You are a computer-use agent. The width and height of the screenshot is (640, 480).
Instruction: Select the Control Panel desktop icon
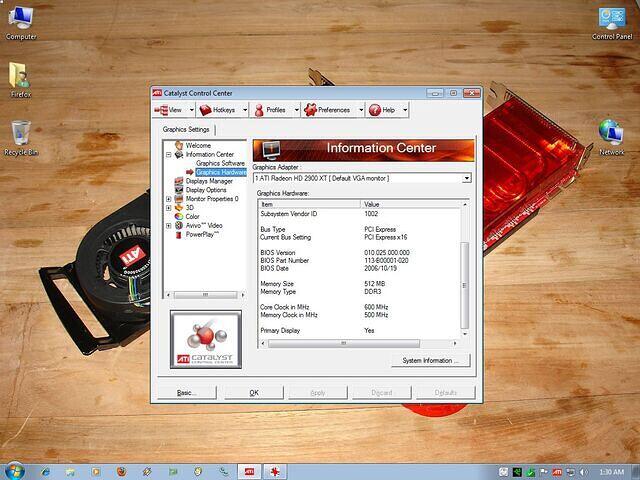click(612, 24)
